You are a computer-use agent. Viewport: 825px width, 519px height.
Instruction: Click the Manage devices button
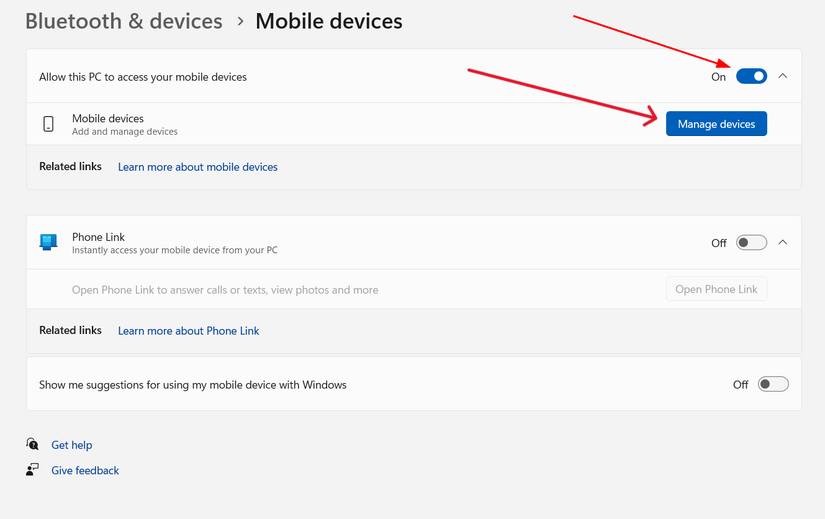(x=716, y=124)
